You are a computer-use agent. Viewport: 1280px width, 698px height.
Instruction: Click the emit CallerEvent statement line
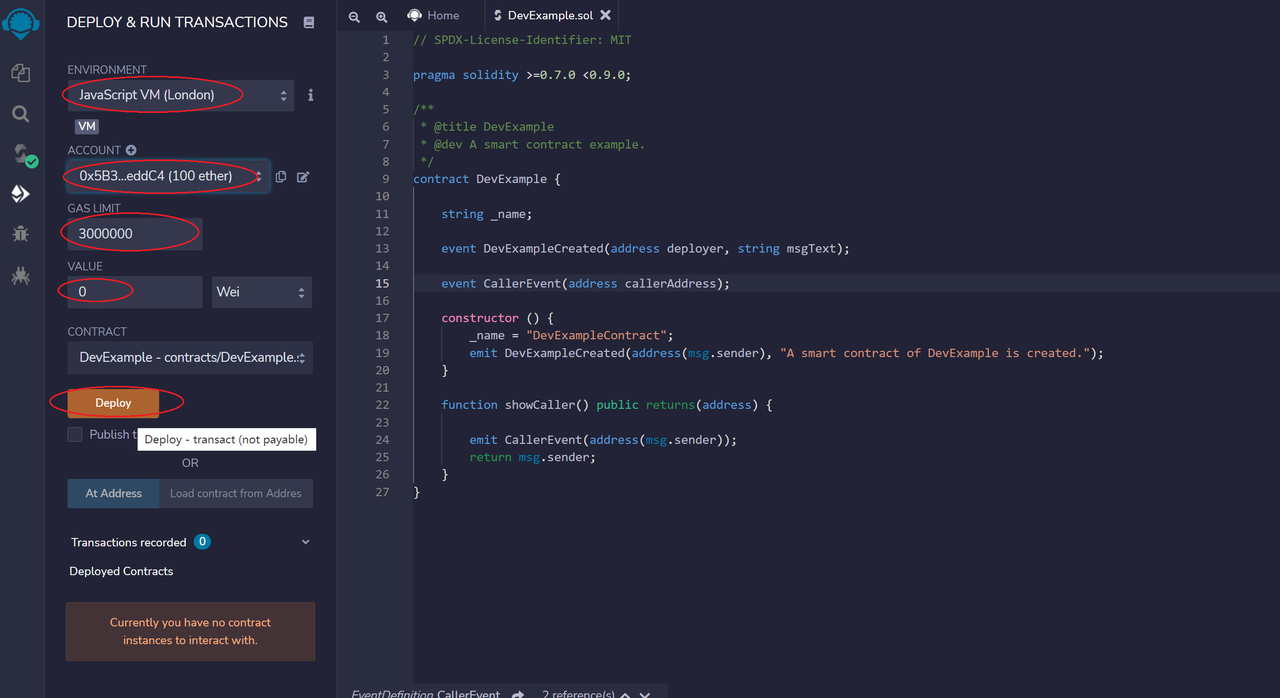[x=603, y=440]
